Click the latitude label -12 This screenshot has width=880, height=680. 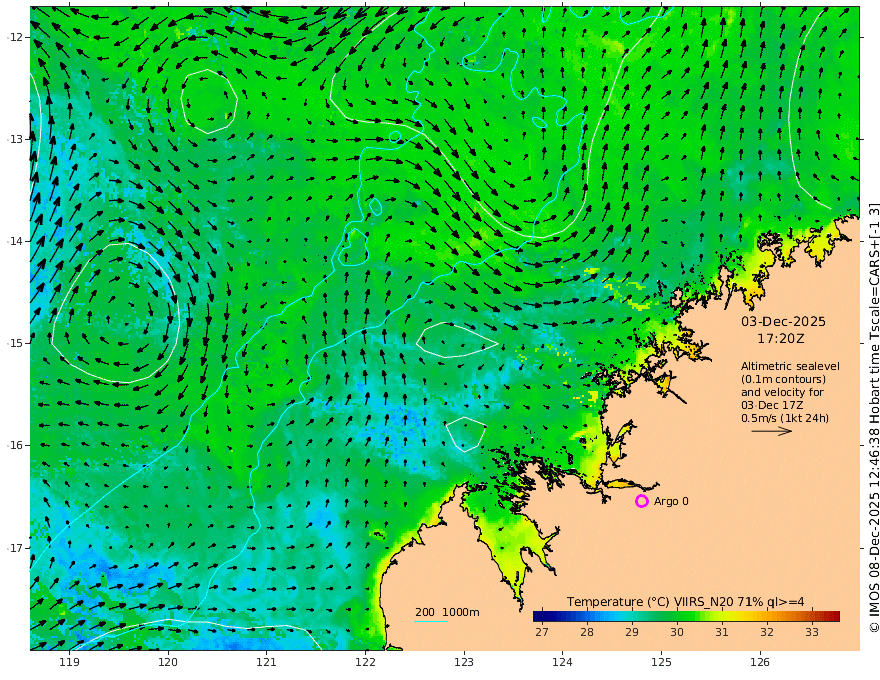pyautogui.click(x=15, y=37)
